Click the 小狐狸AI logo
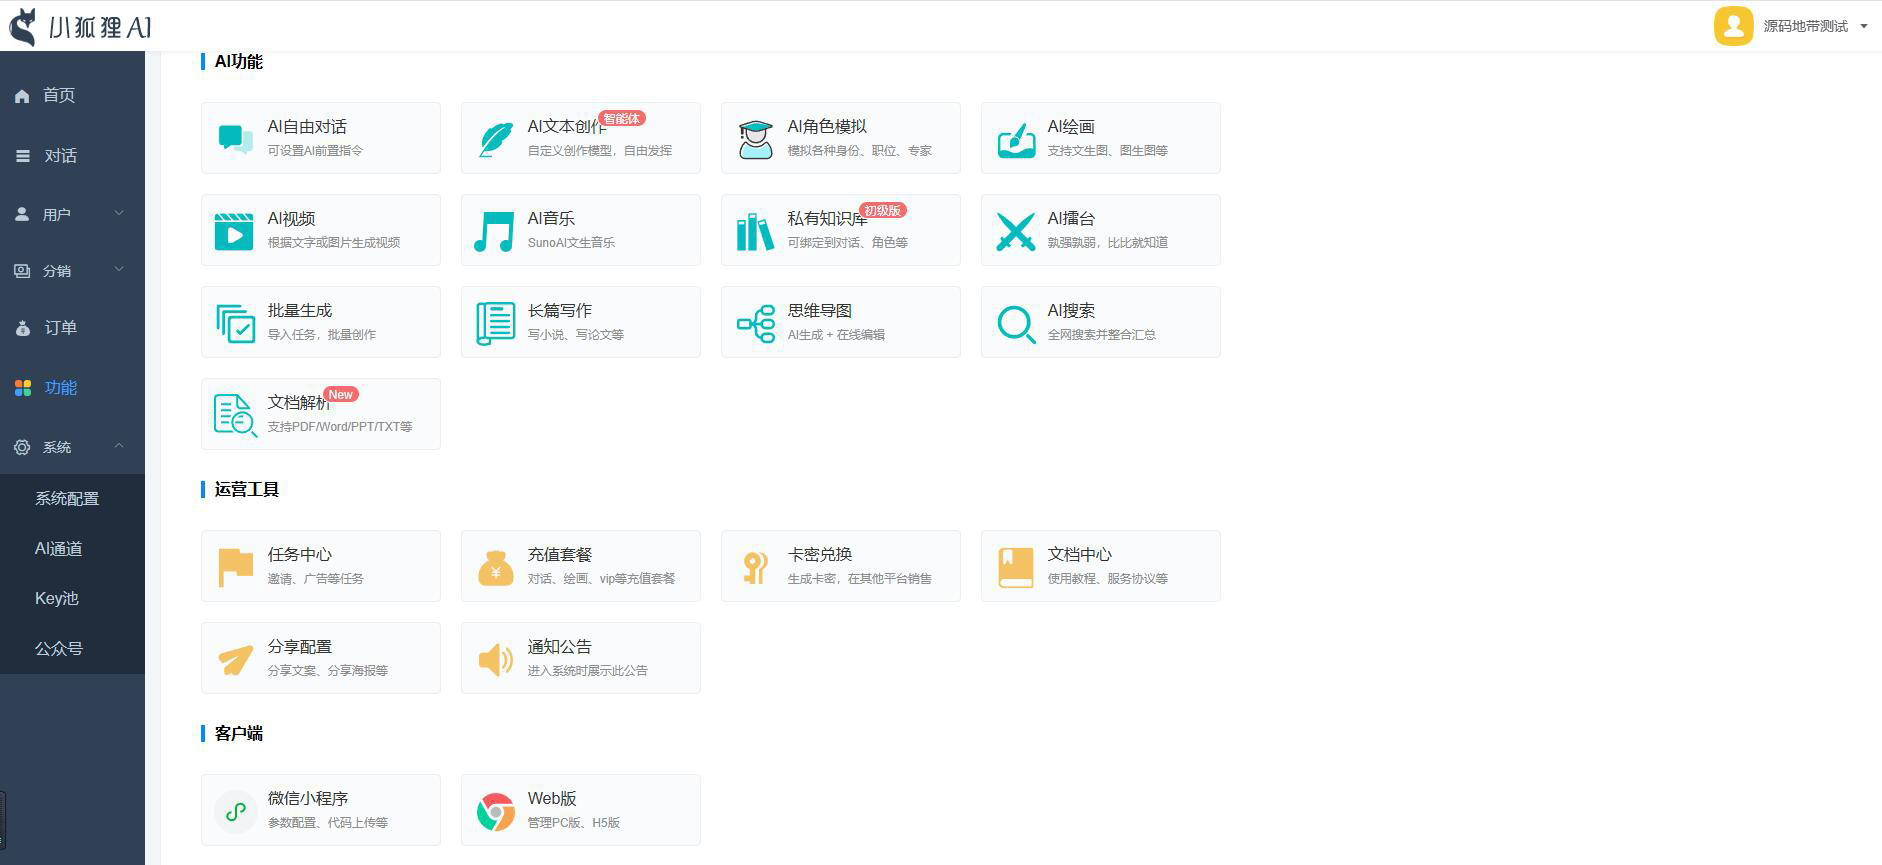This screenshot has height=865, width=1882. pyautogui.click(x=80, y=27)
